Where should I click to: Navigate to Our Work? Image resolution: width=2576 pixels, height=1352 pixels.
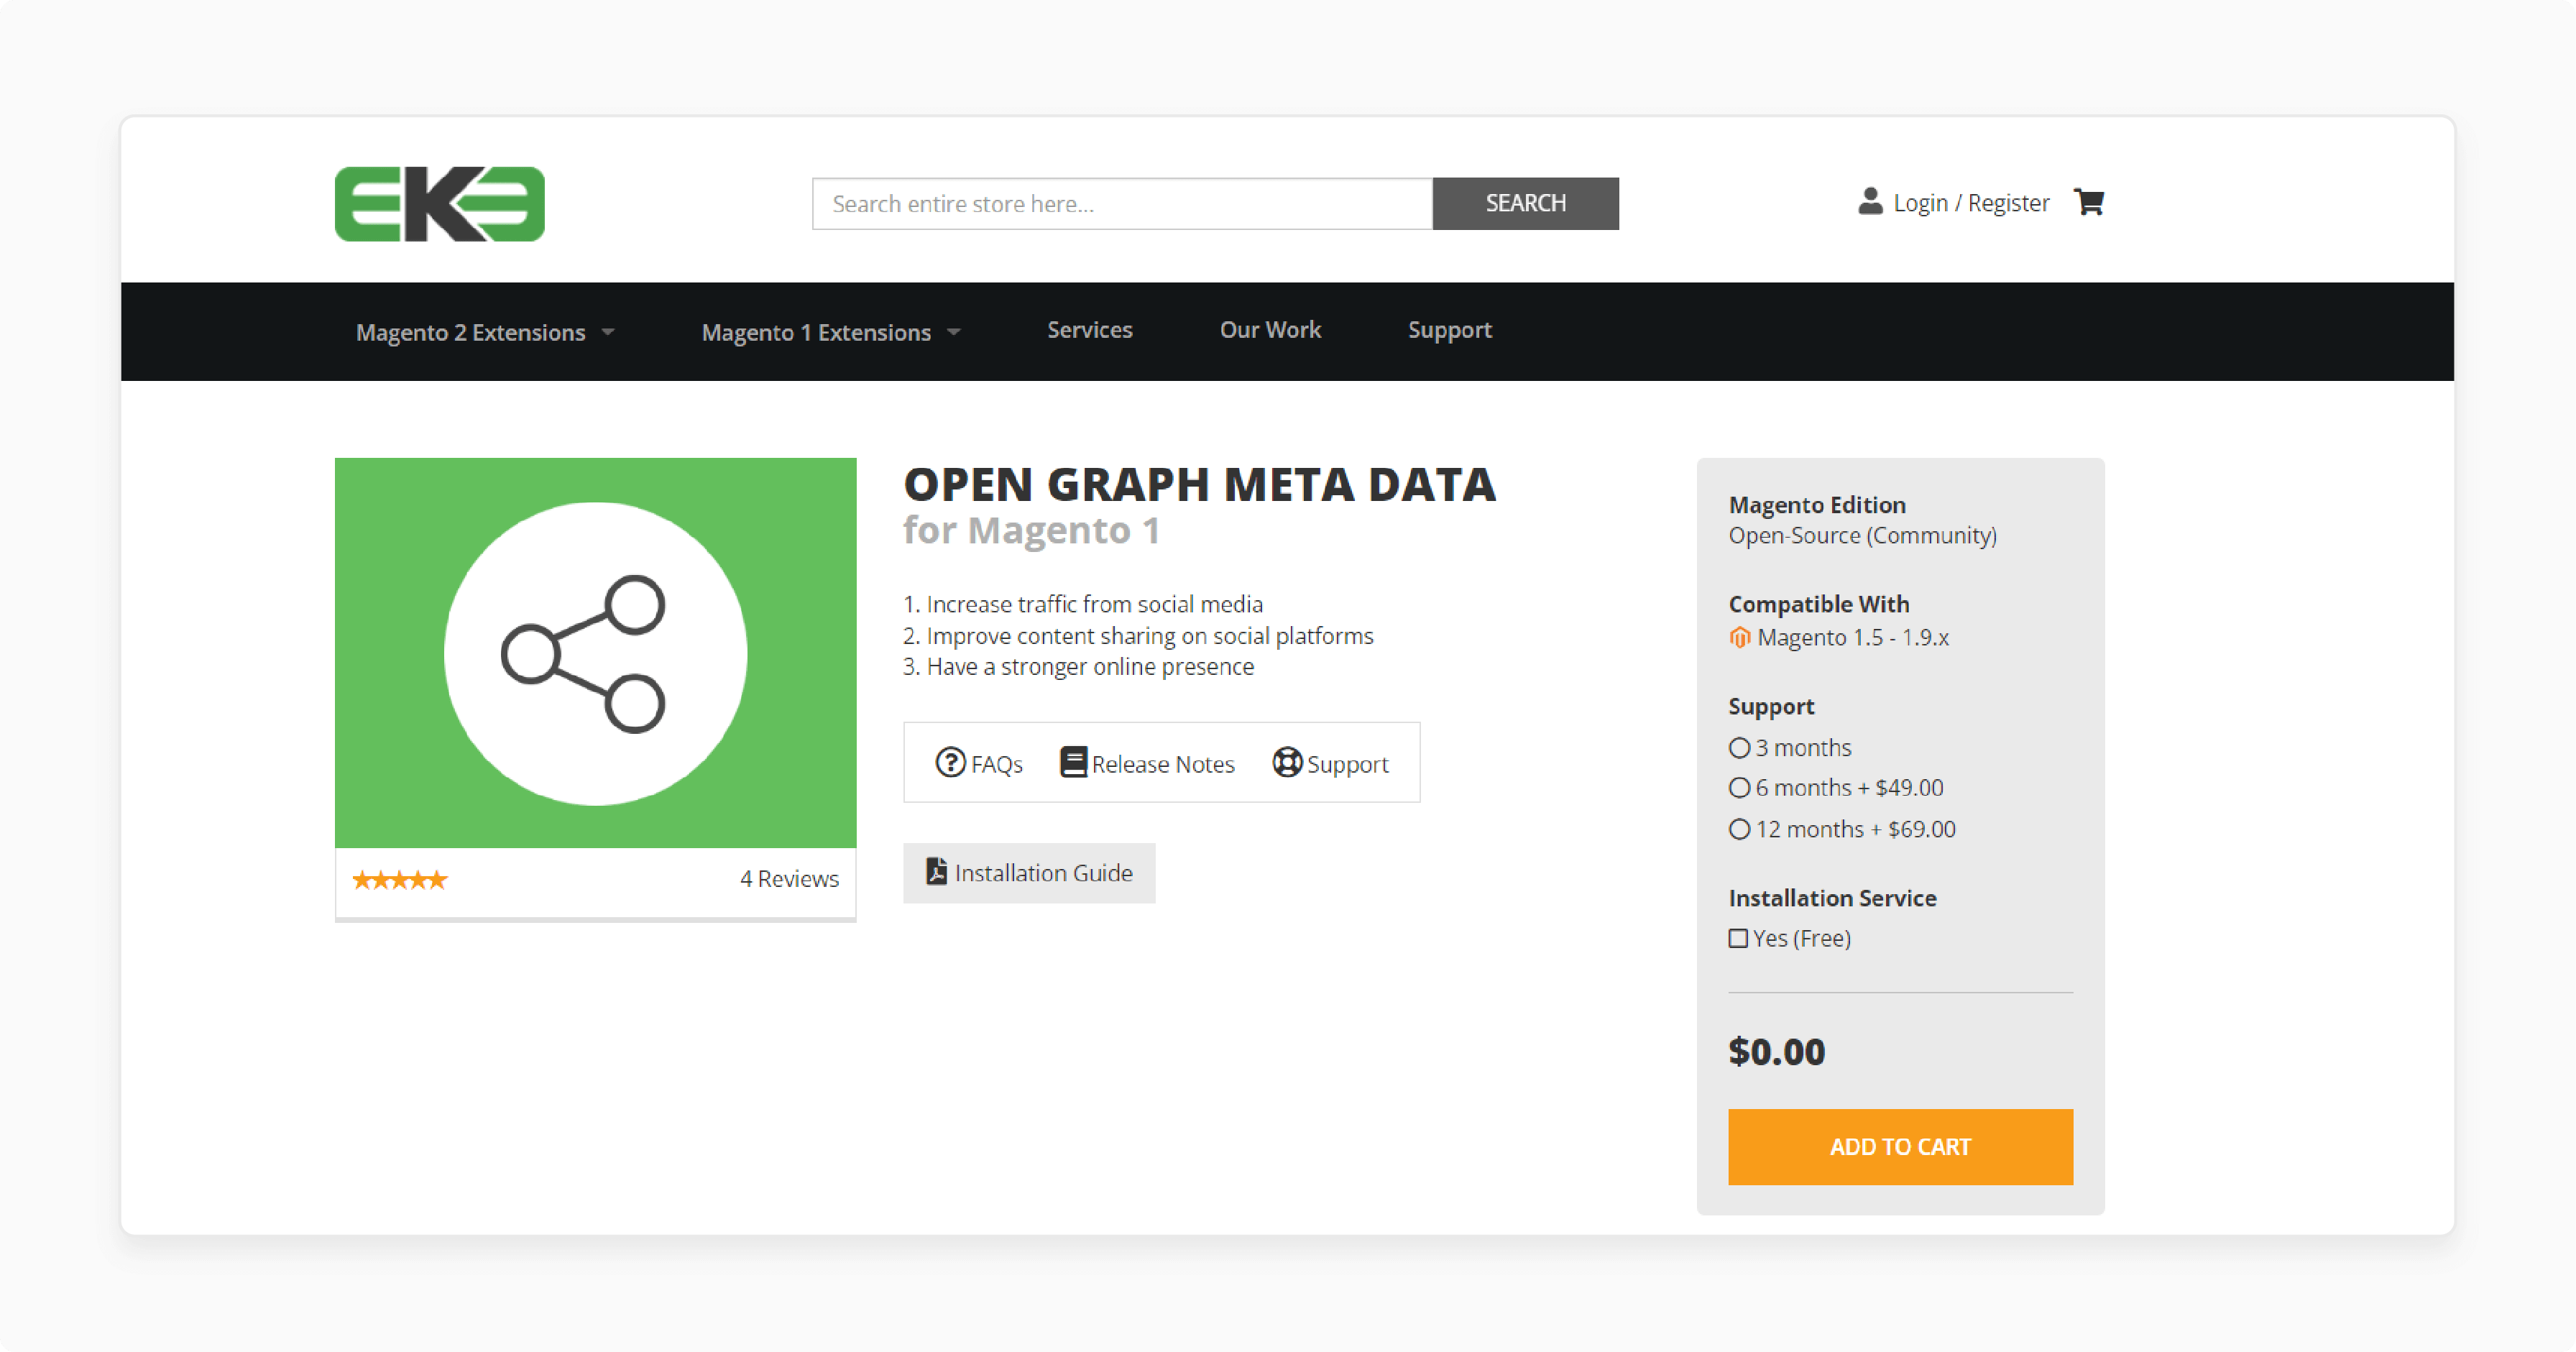tap(1270, 330)
